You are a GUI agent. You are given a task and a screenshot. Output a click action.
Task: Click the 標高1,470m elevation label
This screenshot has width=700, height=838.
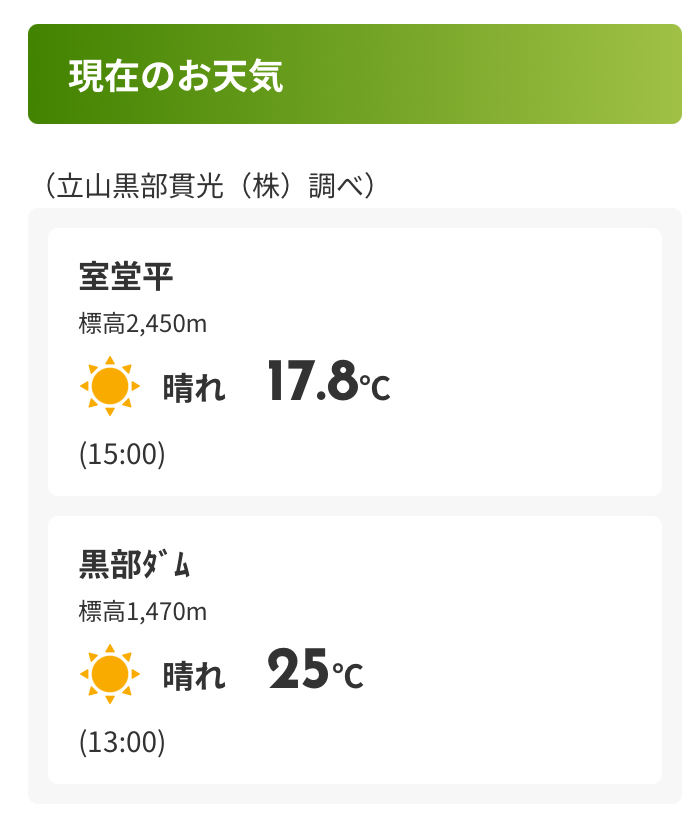(142, 611)
